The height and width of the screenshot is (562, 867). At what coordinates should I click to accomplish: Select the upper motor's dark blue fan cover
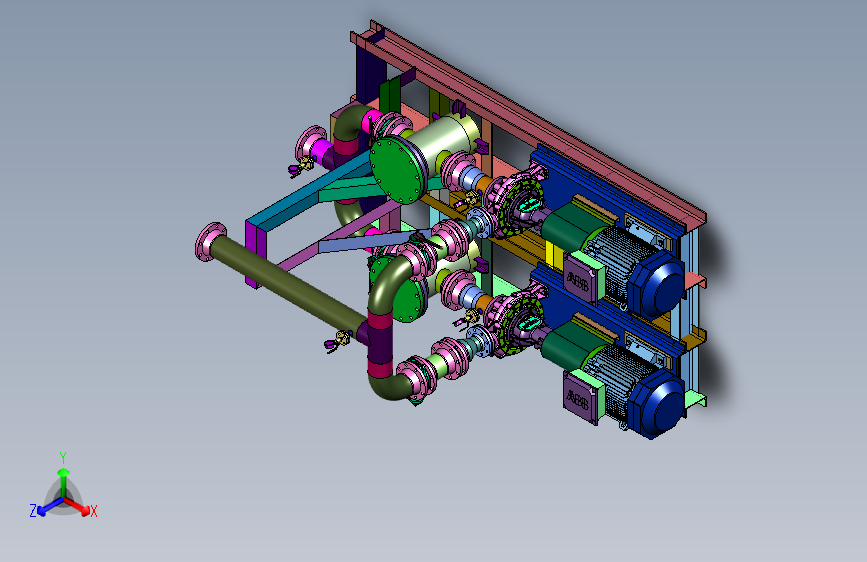(658, 285)
